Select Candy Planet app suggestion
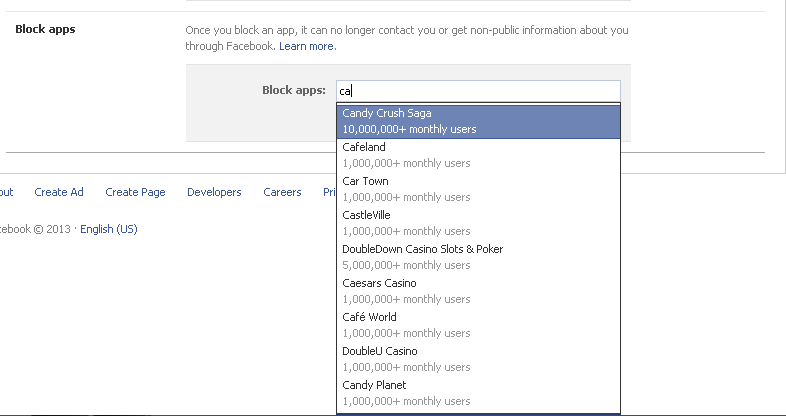 478,394
